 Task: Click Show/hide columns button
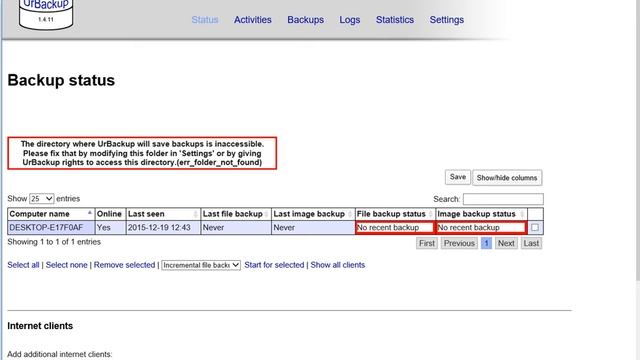tap(507, 178)
